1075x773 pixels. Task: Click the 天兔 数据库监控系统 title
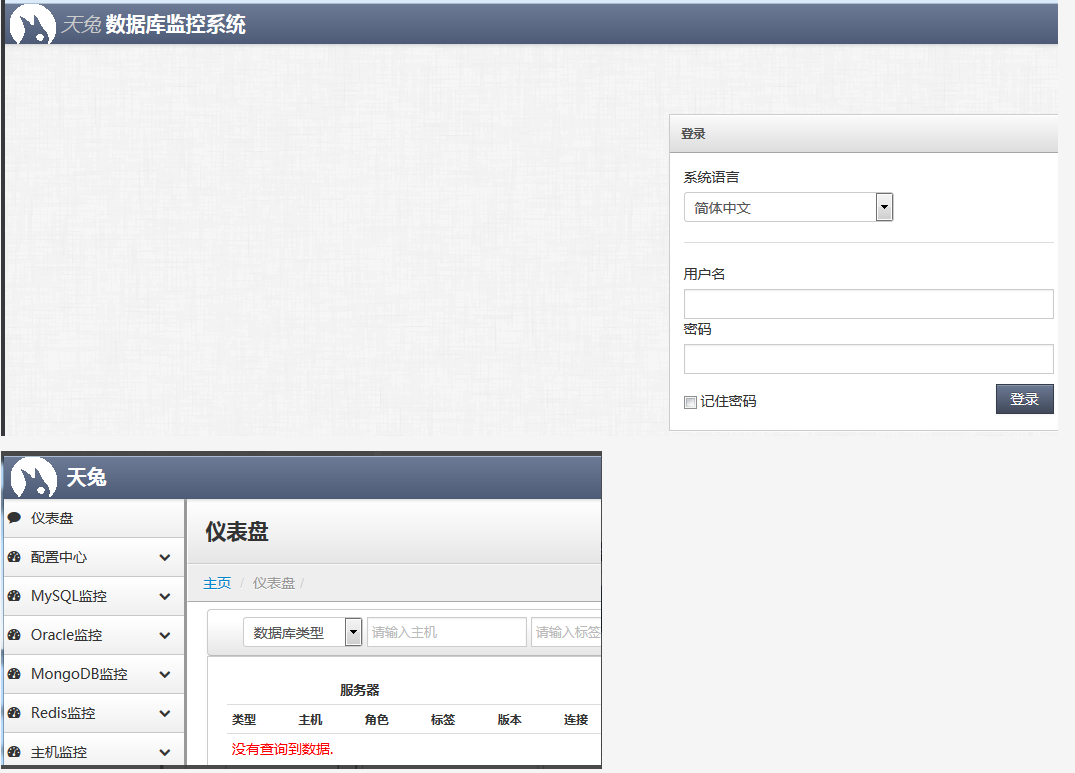[x=154, y=25]
